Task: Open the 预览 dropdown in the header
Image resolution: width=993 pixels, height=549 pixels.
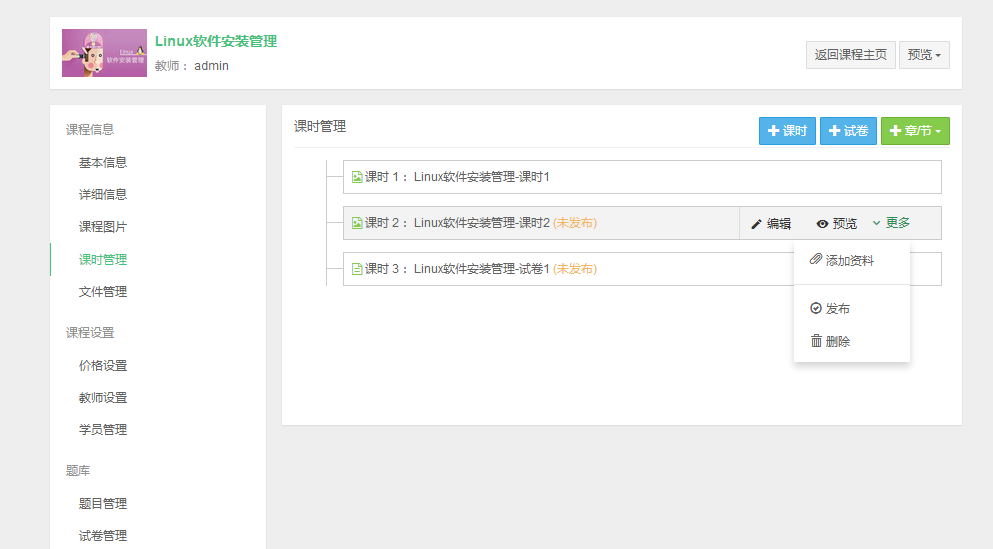Action: point(924,55)
